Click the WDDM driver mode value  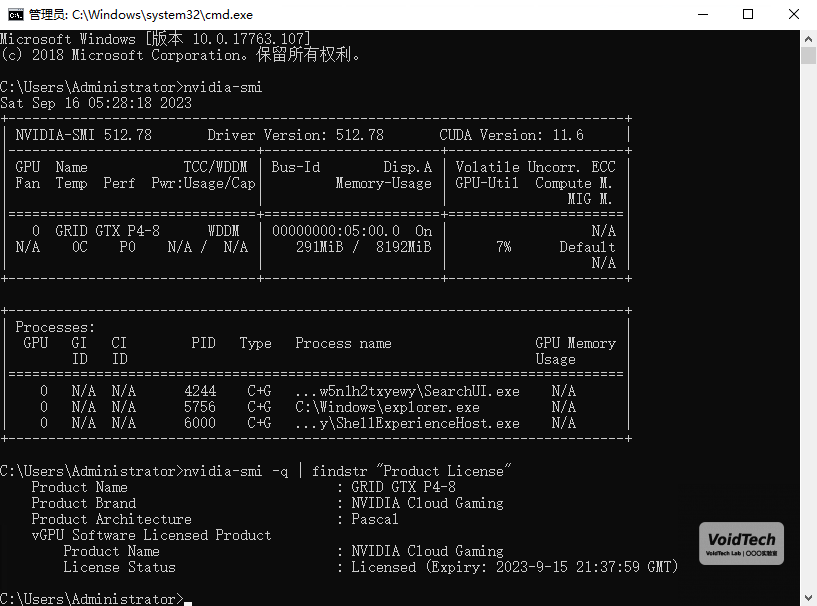[224, 231]
